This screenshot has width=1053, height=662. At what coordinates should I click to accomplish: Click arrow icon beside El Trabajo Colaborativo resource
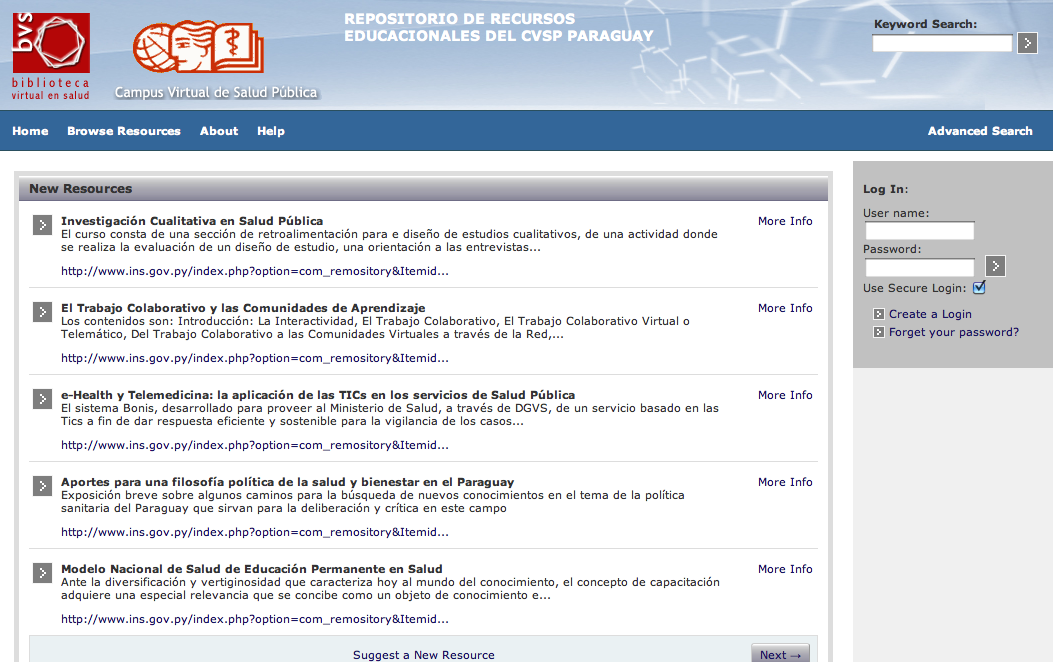42,312
